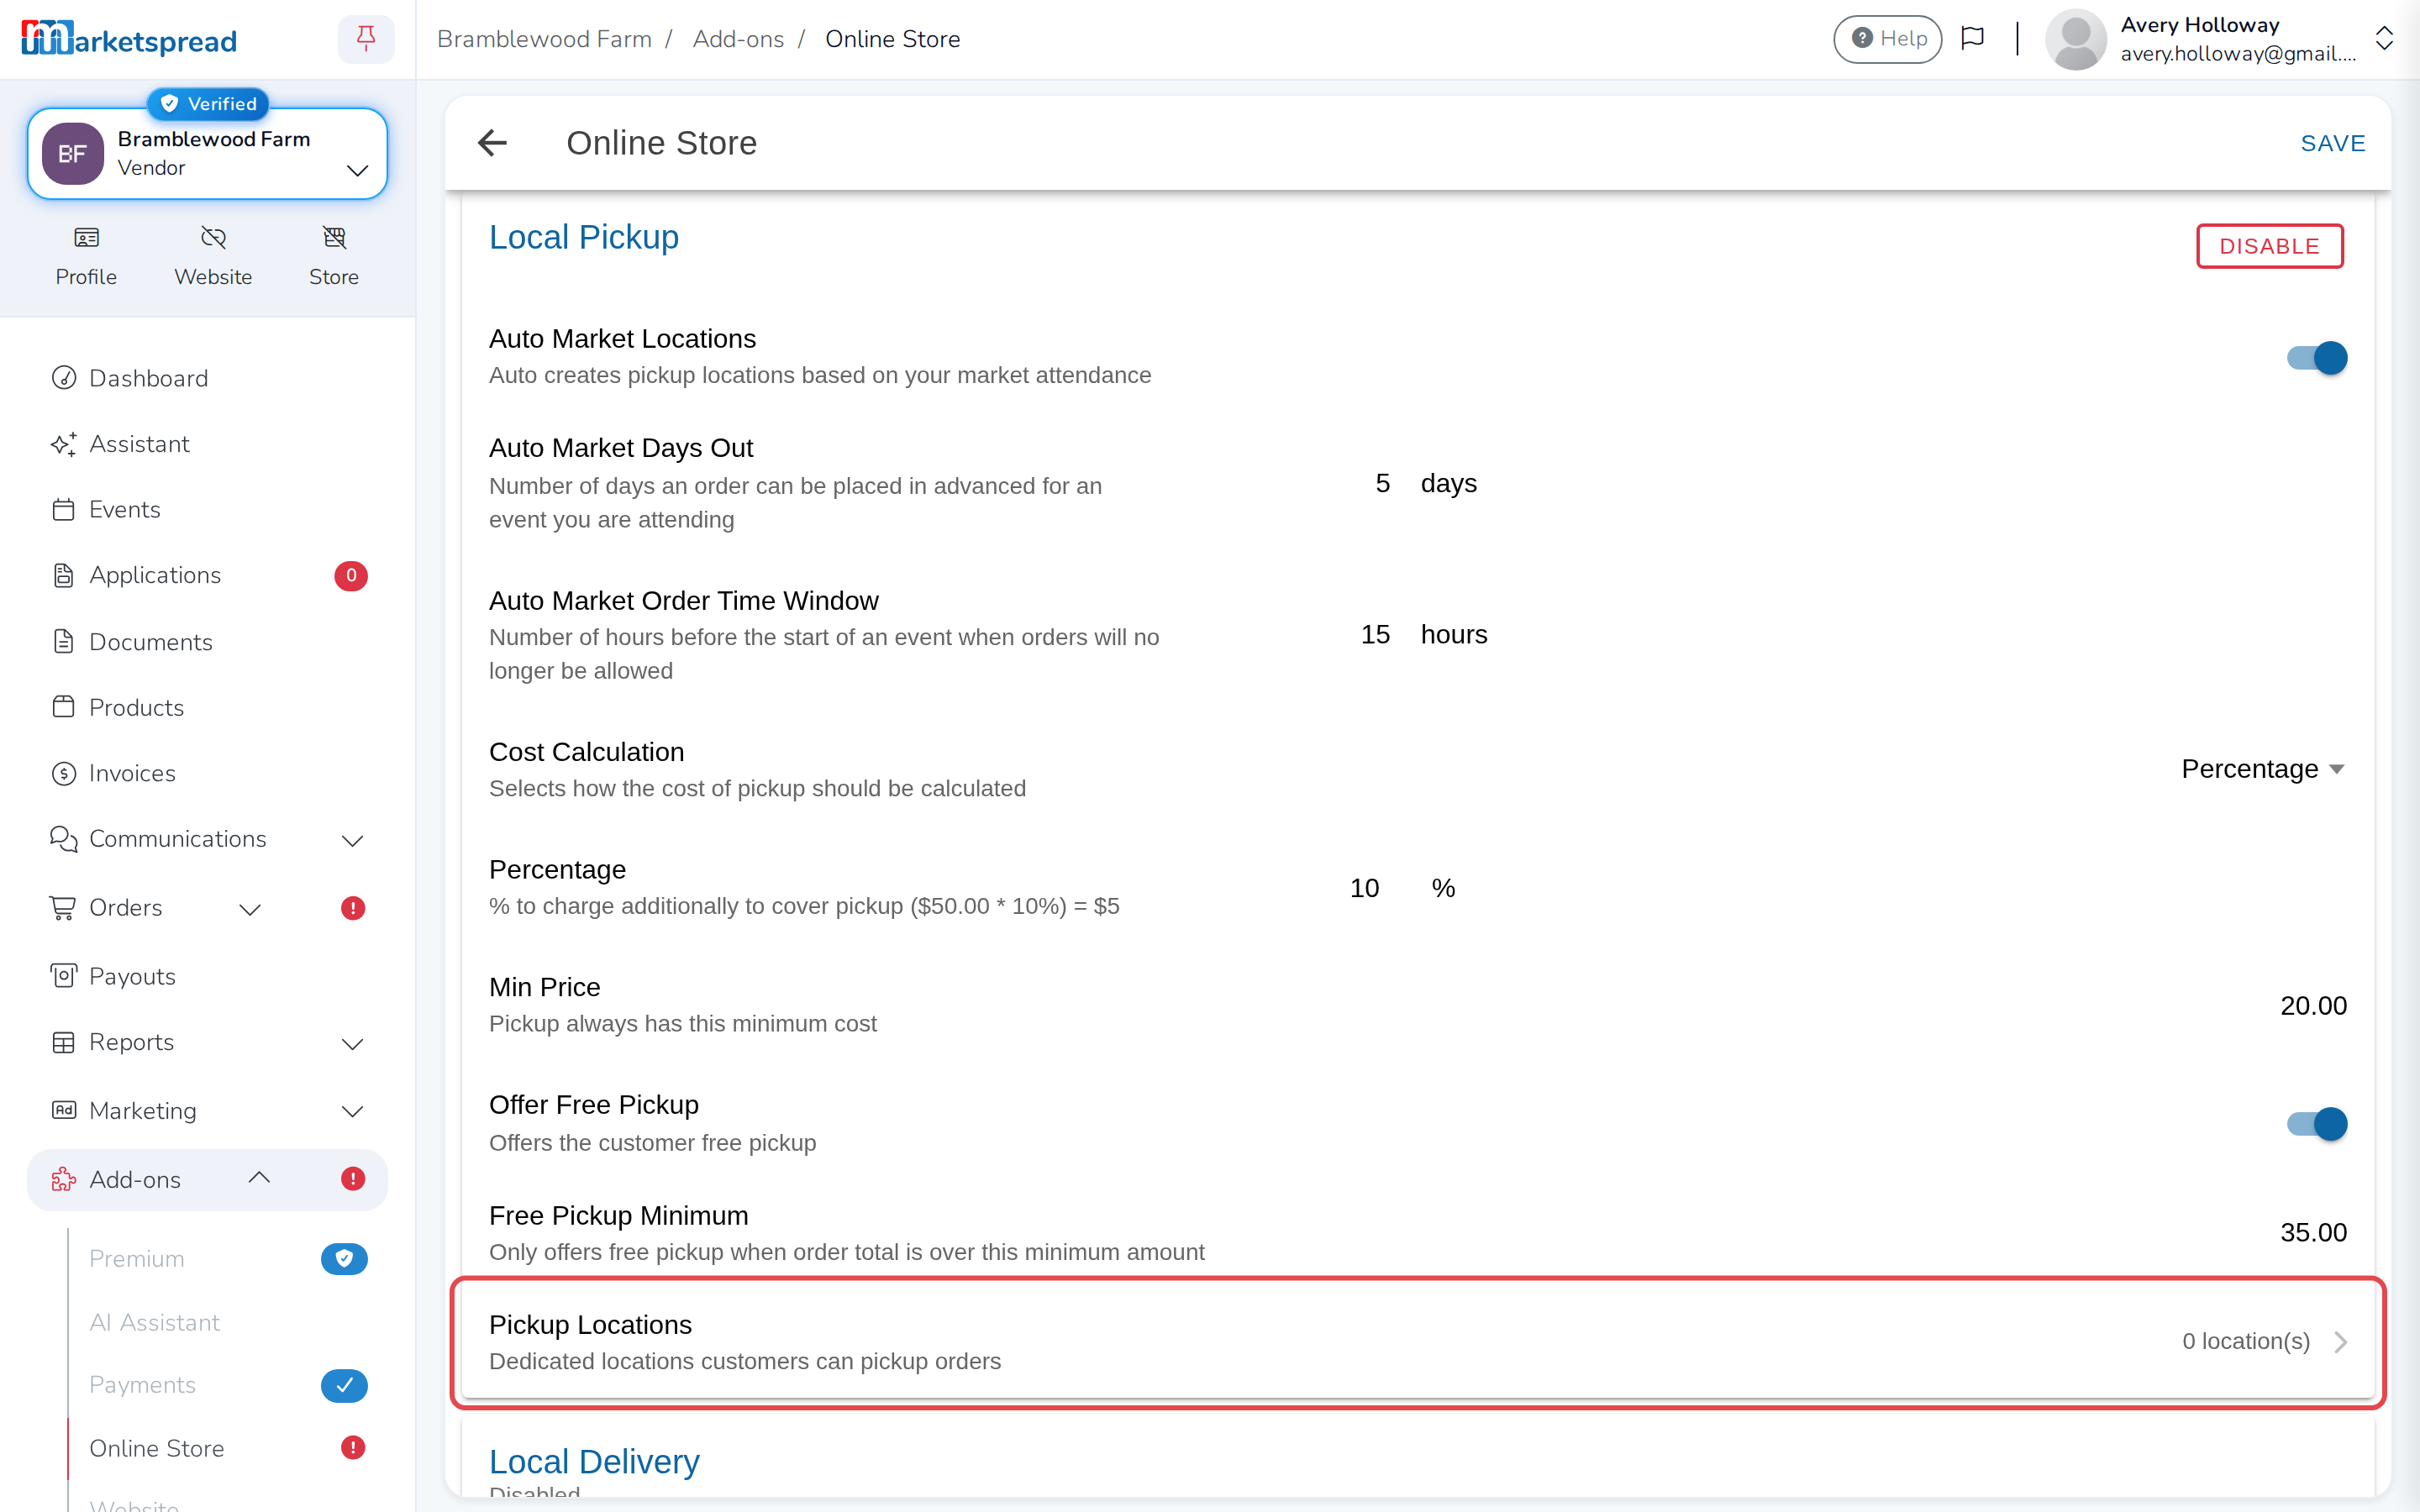Screen dimensions: 2420x1512
Task: Click the flag icon in header
Action: pos(1972,39)
